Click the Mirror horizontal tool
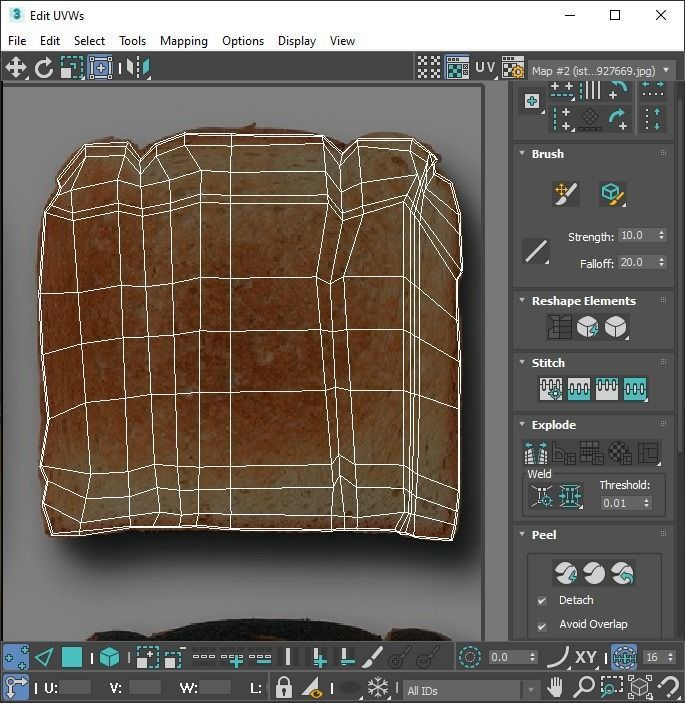 (x=138, y=68)
